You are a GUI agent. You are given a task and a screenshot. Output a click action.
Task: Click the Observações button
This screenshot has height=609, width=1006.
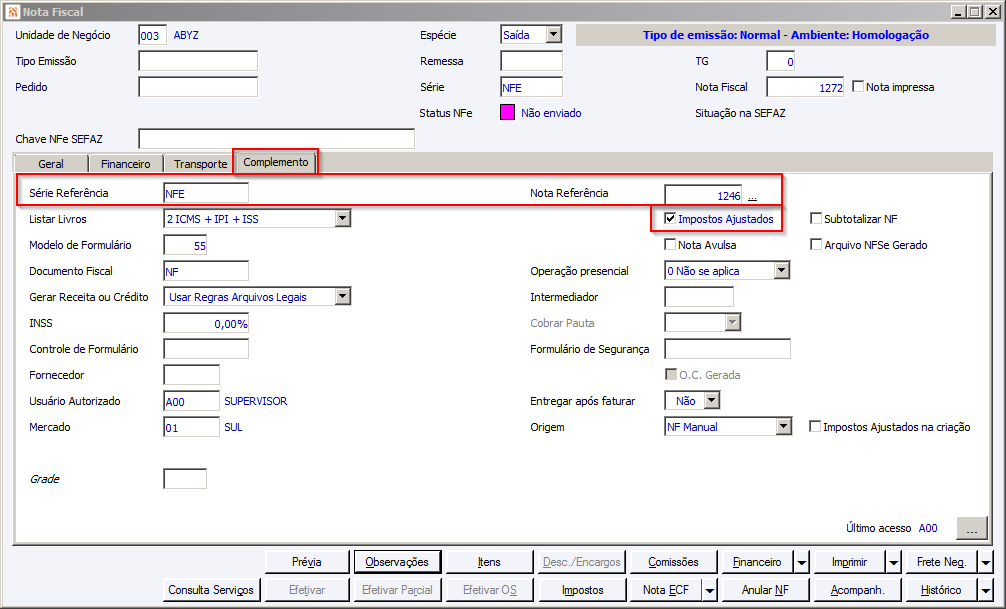397,562
